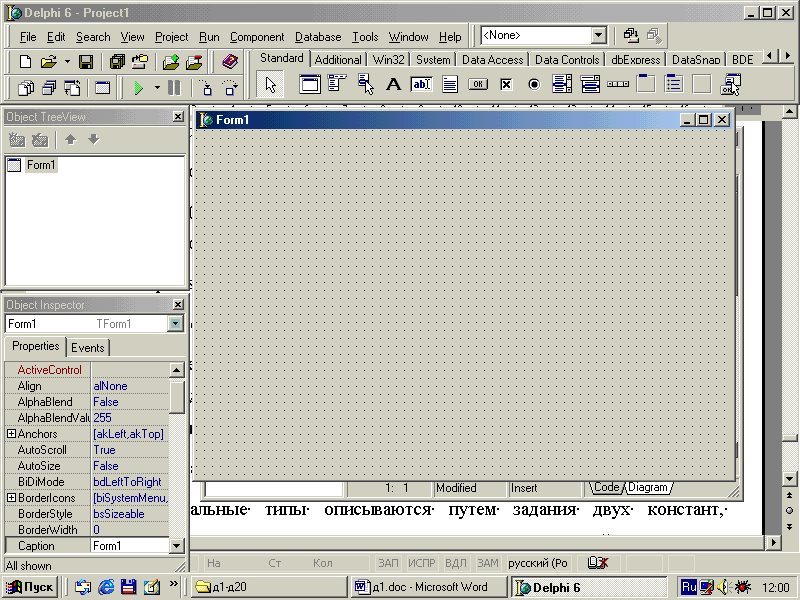
Task: Pick the Memo component icon
Action: [x=449, y=84]
